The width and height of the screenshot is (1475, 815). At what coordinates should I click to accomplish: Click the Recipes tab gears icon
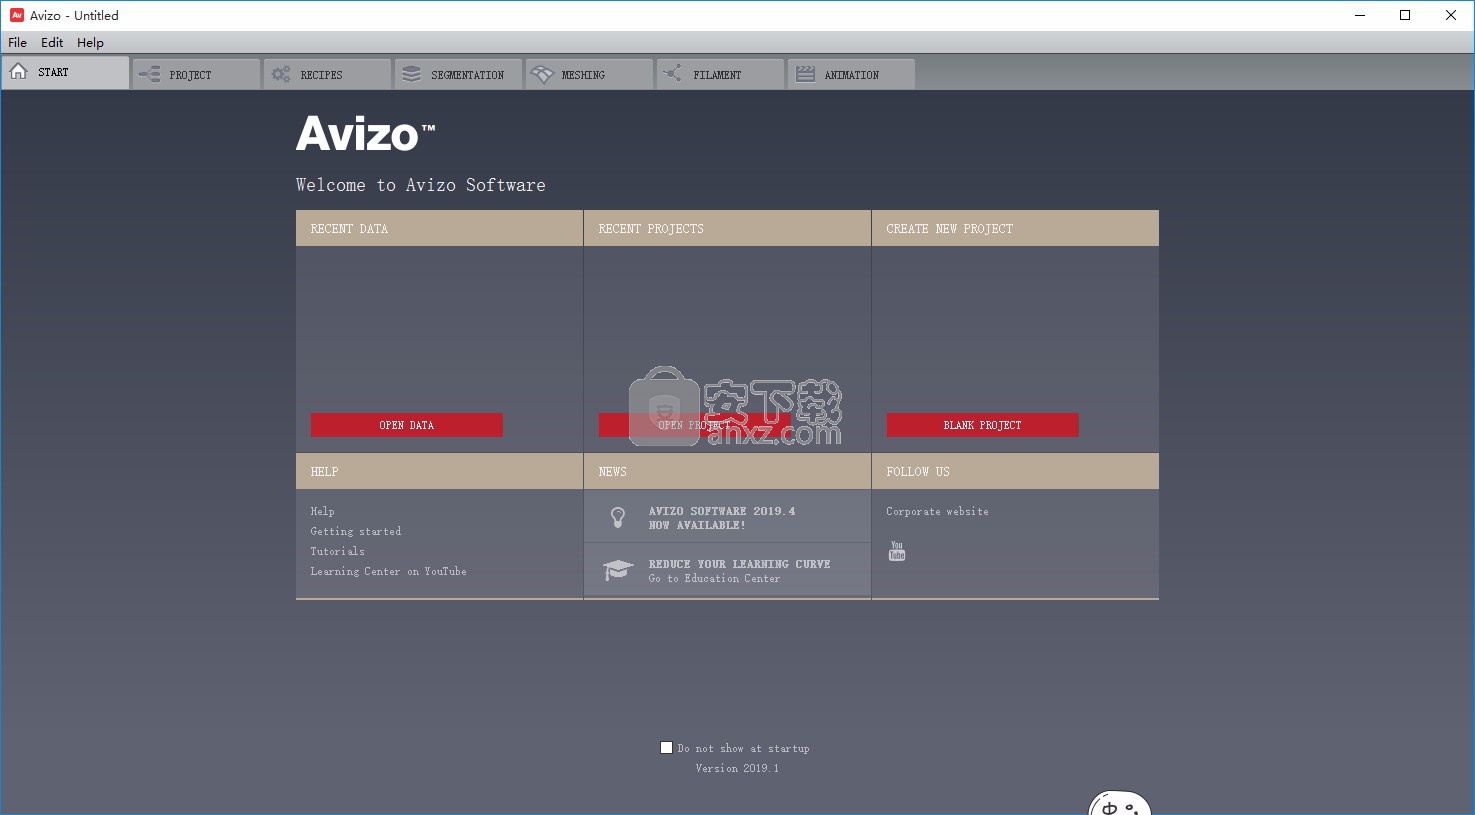tap(281, 74)
